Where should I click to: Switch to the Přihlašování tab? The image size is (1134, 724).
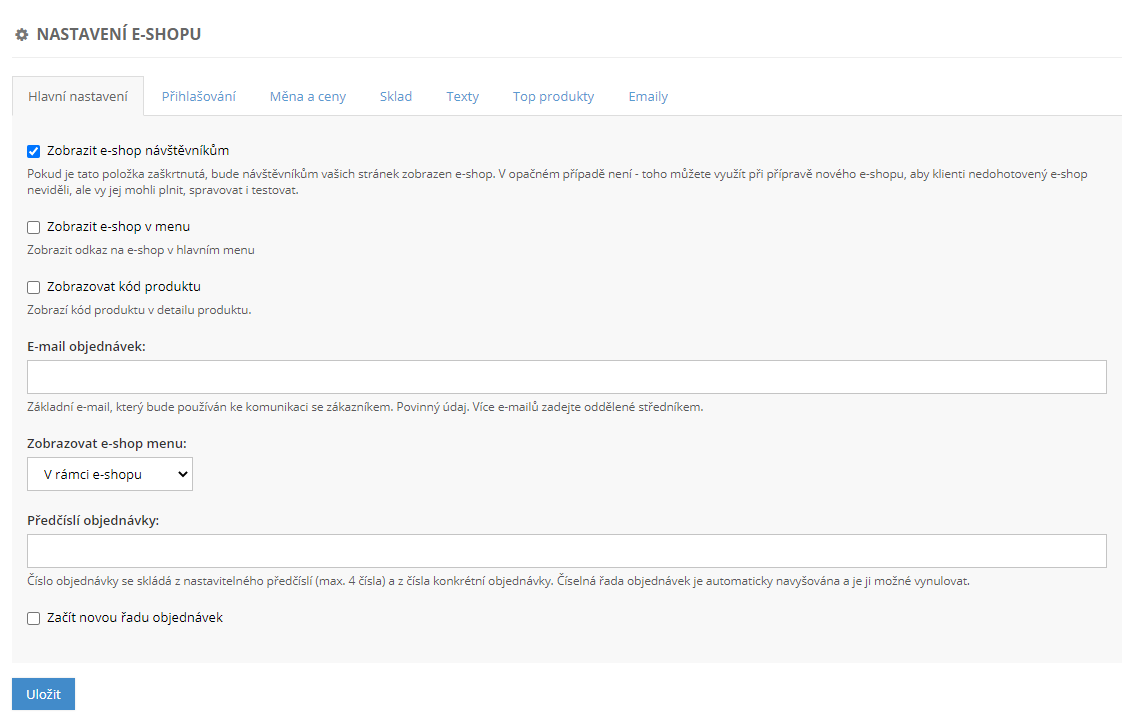(x=198, y=96)
